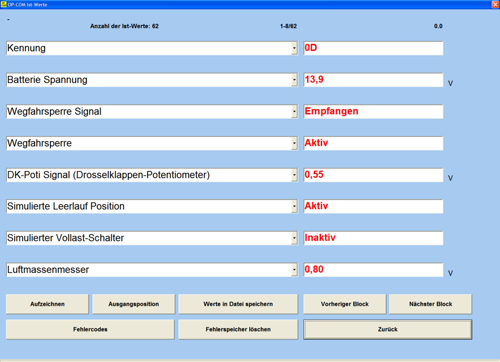Click Fehlerspeicher löschen button
The image size is (500, 362).
coord(238,329)
